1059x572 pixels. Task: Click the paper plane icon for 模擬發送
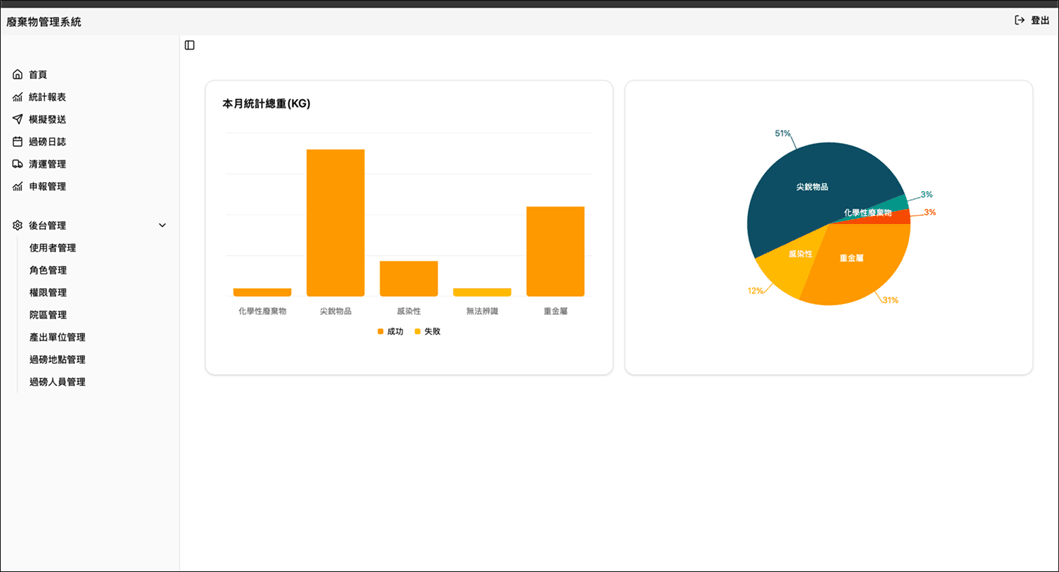pyautogui.click(x=18, y=119)
